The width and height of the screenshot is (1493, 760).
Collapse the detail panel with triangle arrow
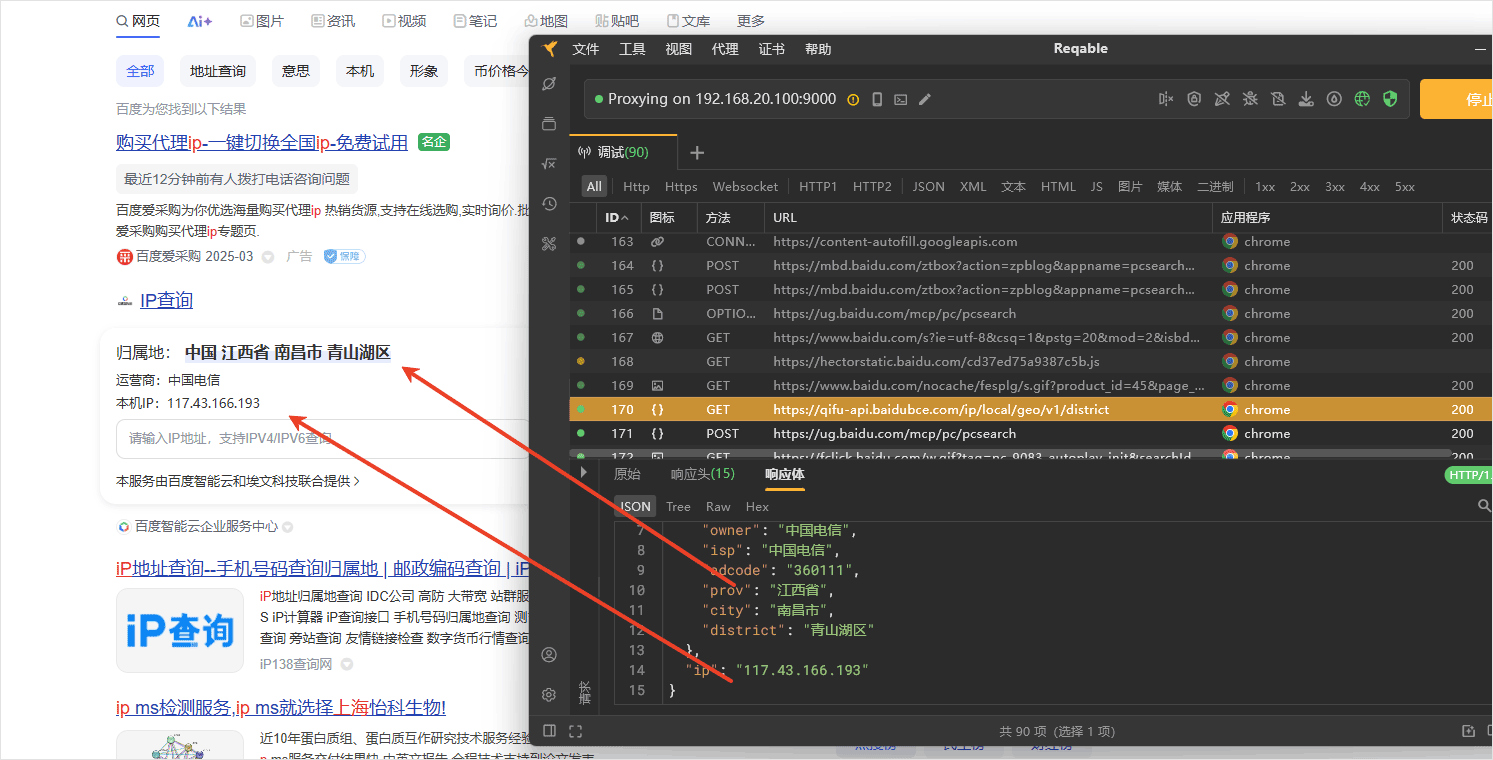584,472
